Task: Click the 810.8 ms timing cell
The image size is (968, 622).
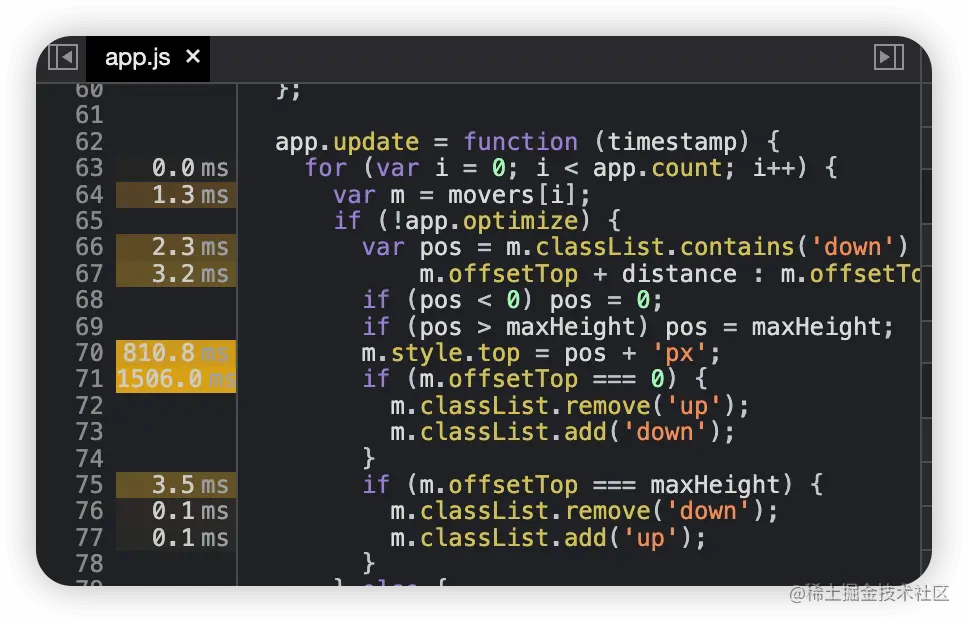Action: (x=176, y=353)
